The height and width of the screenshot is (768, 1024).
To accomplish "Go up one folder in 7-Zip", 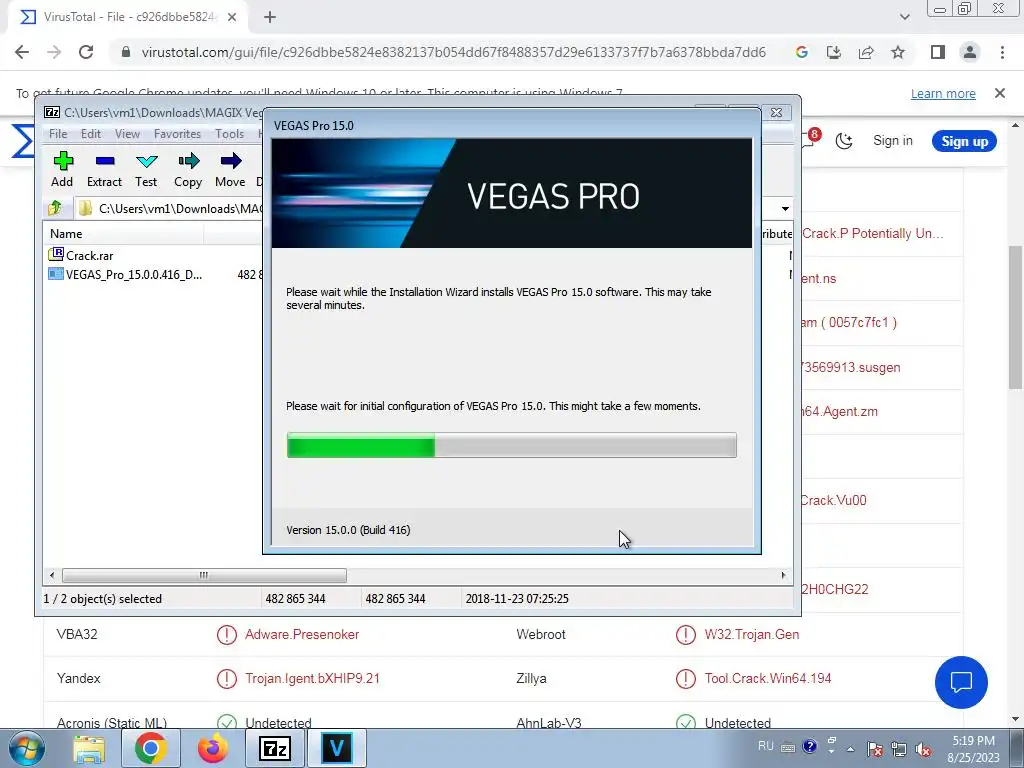I will pyautogui.click(x=55, y=208).
